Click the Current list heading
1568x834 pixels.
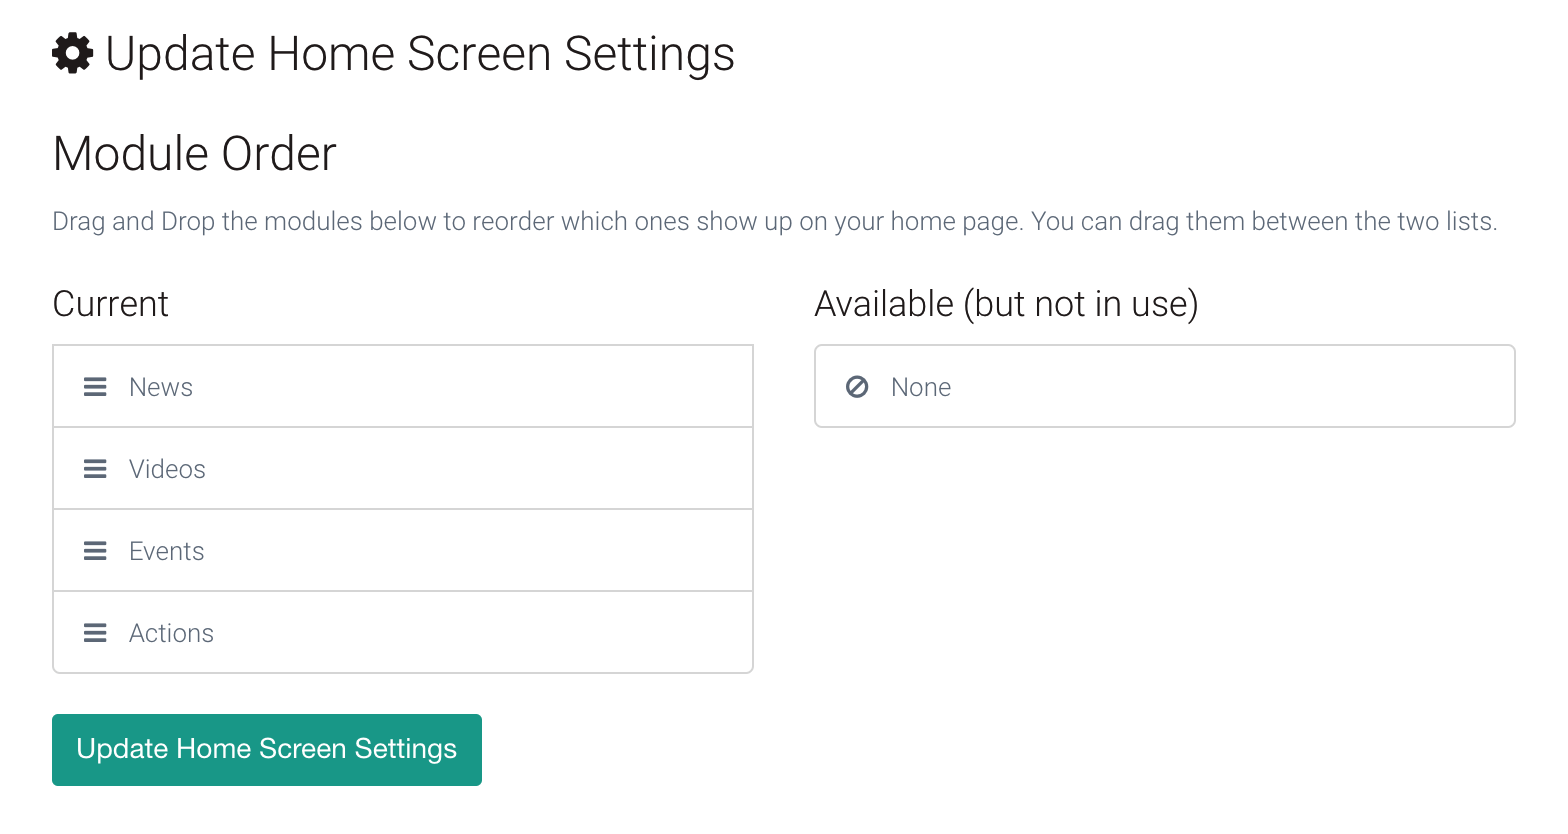111,304
